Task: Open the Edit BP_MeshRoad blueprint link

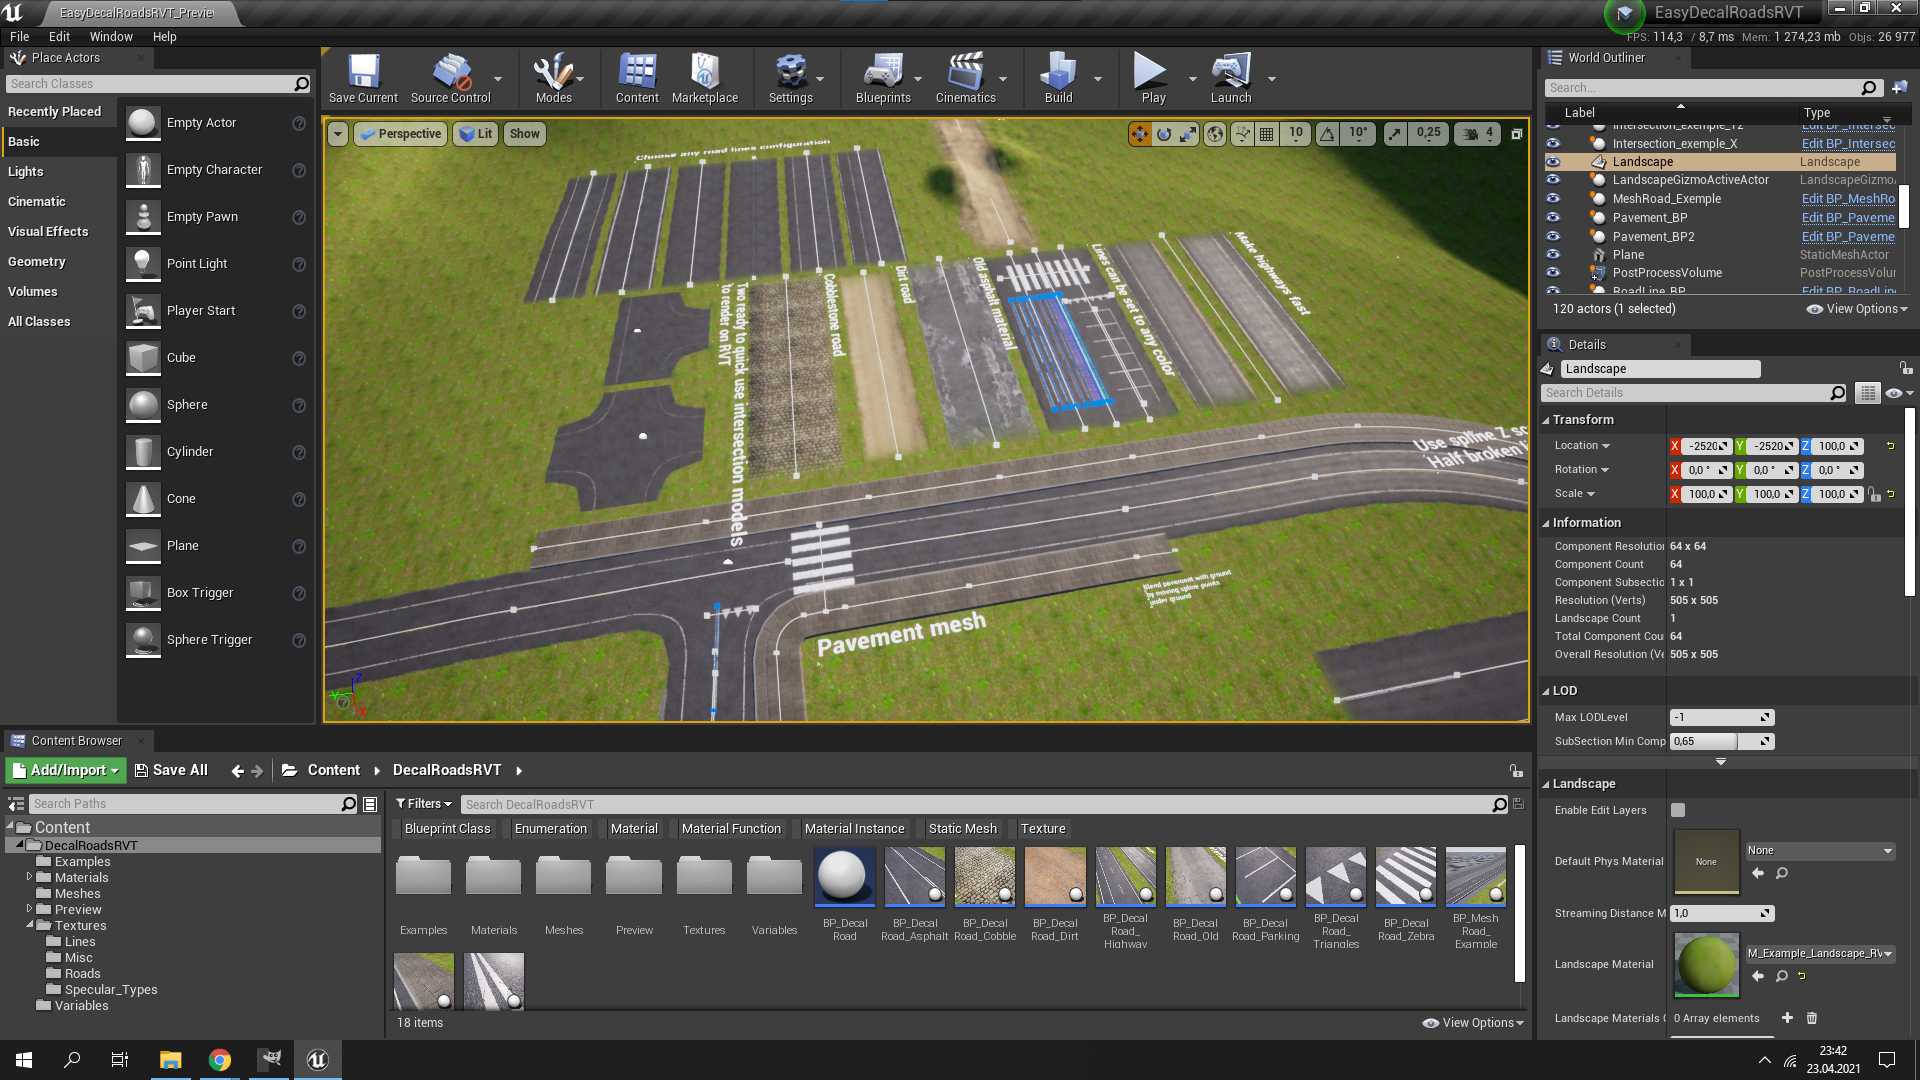Action: coord(1847,199)
